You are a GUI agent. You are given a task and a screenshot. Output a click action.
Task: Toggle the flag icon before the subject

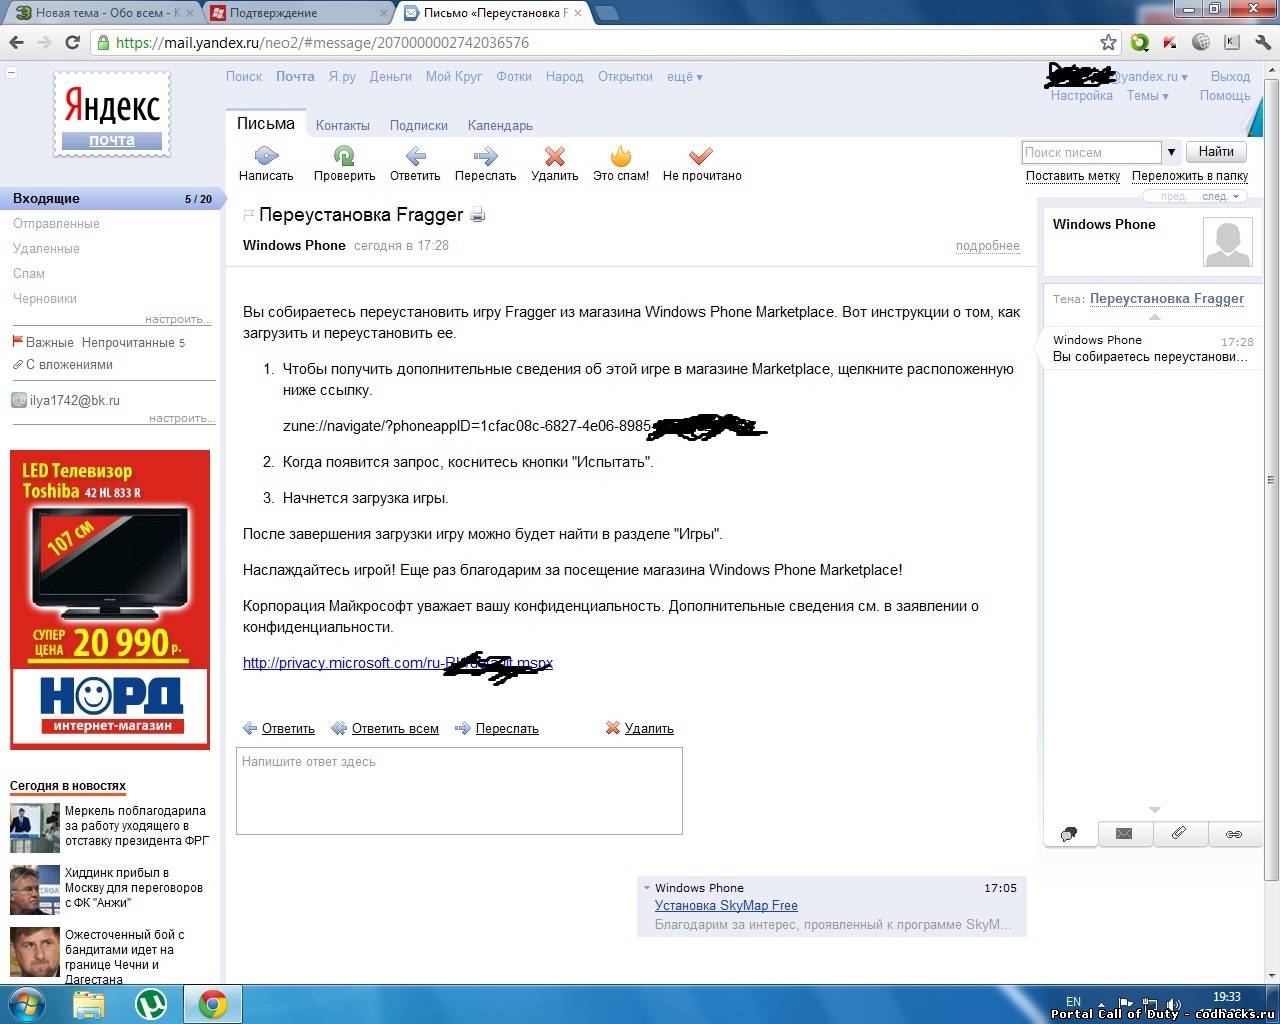coord(249,215)
